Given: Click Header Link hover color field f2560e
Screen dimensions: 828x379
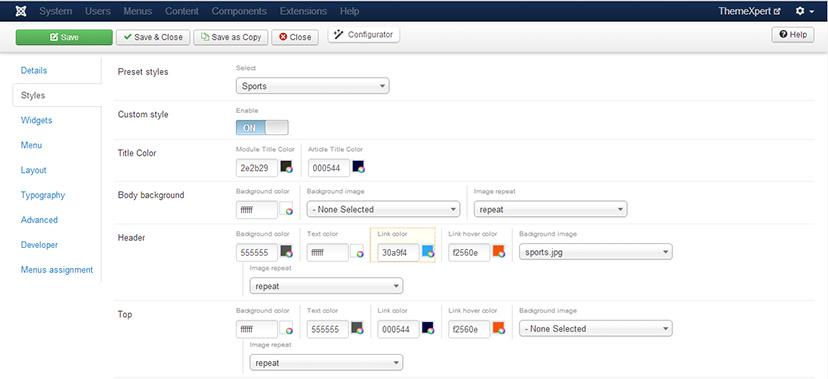Looking at the screenshot, I should [469, 253].
